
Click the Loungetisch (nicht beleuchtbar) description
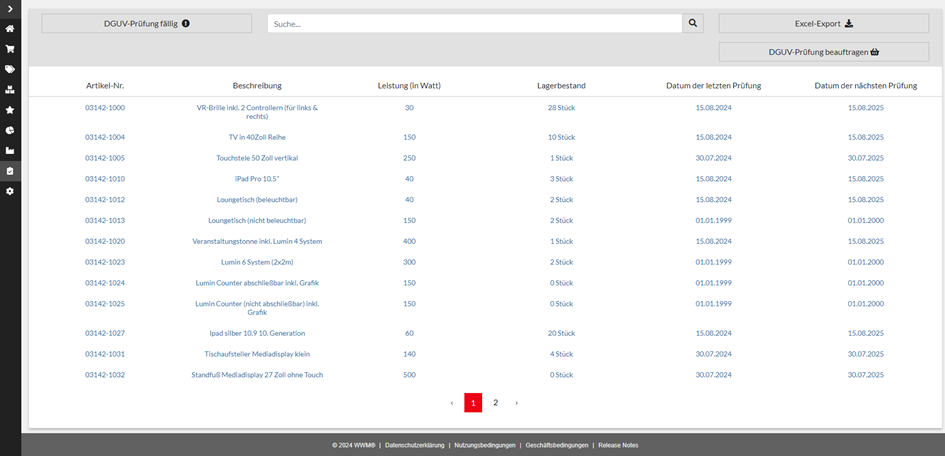tap(257, 220)
